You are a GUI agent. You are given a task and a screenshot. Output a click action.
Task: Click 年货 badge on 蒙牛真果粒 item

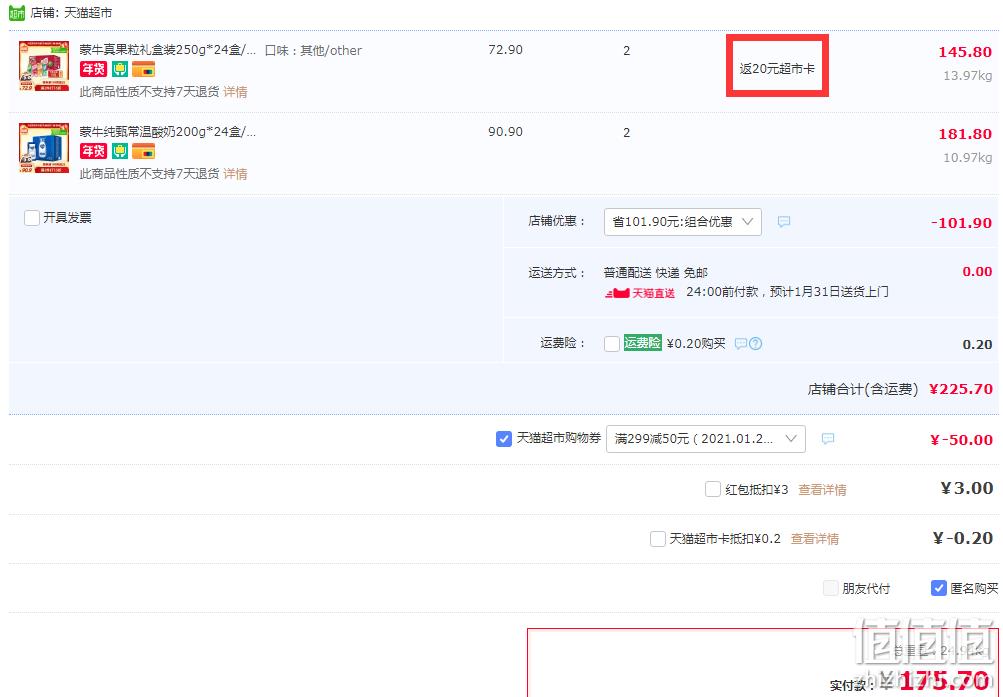point(93,69)
